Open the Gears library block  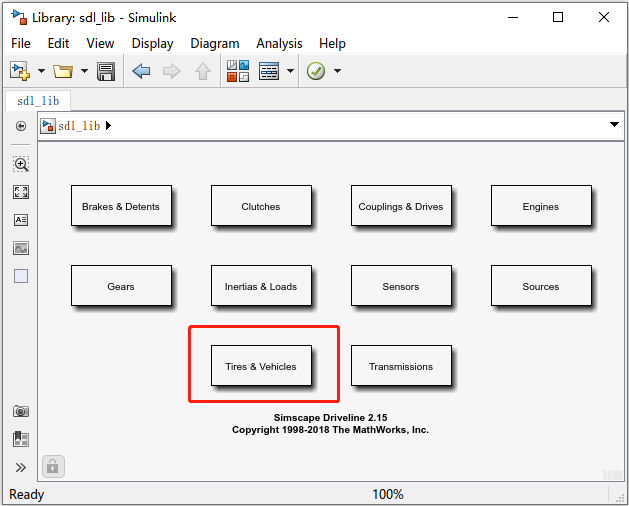[x=121, y=286]
